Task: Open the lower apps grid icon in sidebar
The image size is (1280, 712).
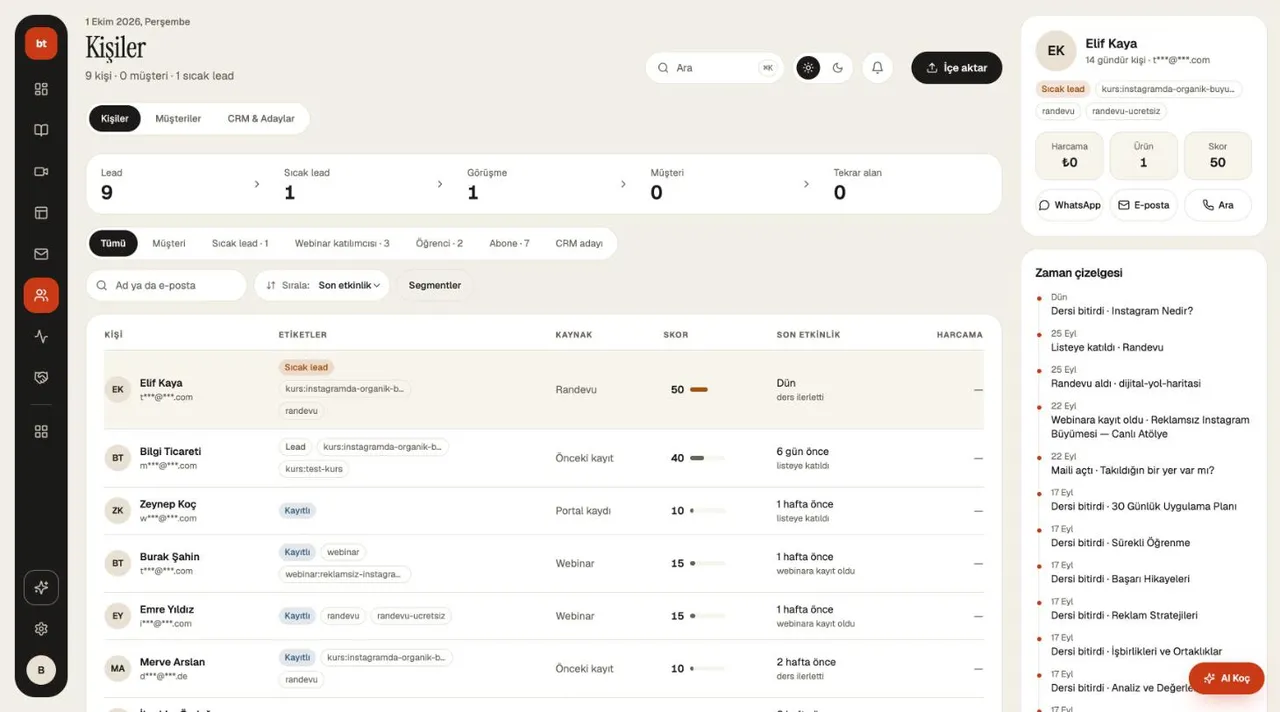Action: click(x=41, y=432)
